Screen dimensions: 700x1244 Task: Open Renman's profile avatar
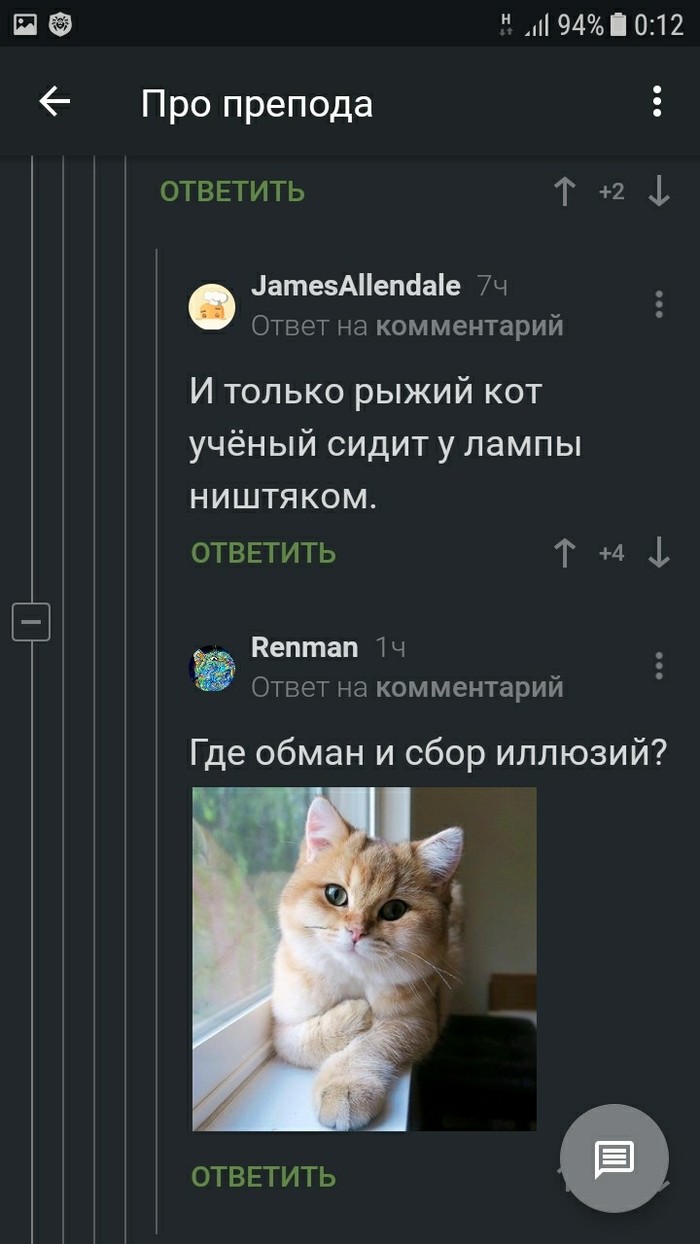pyautogui.click(x=212, y=668)
